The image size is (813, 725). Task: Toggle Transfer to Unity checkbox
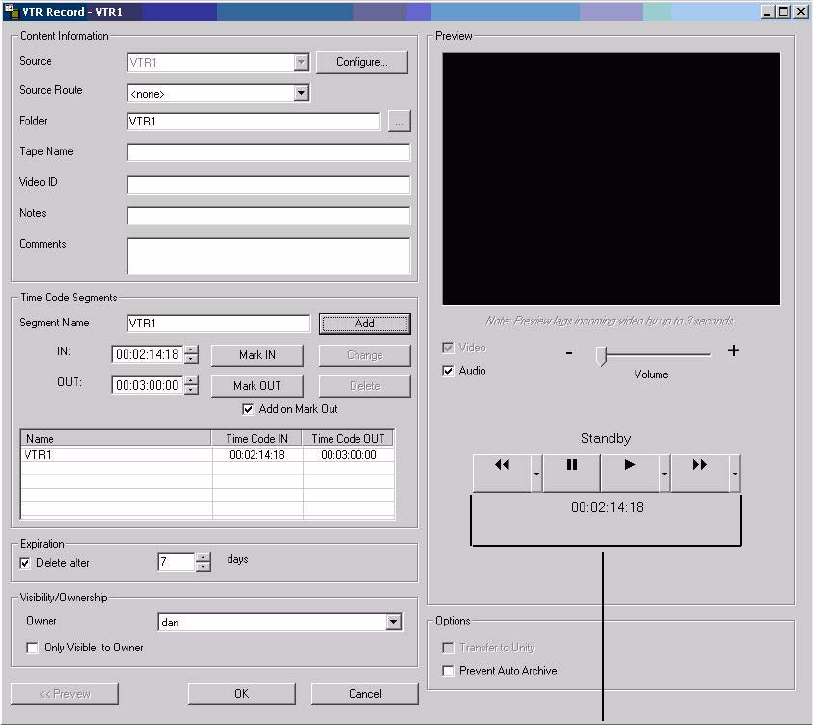(448, 648)
